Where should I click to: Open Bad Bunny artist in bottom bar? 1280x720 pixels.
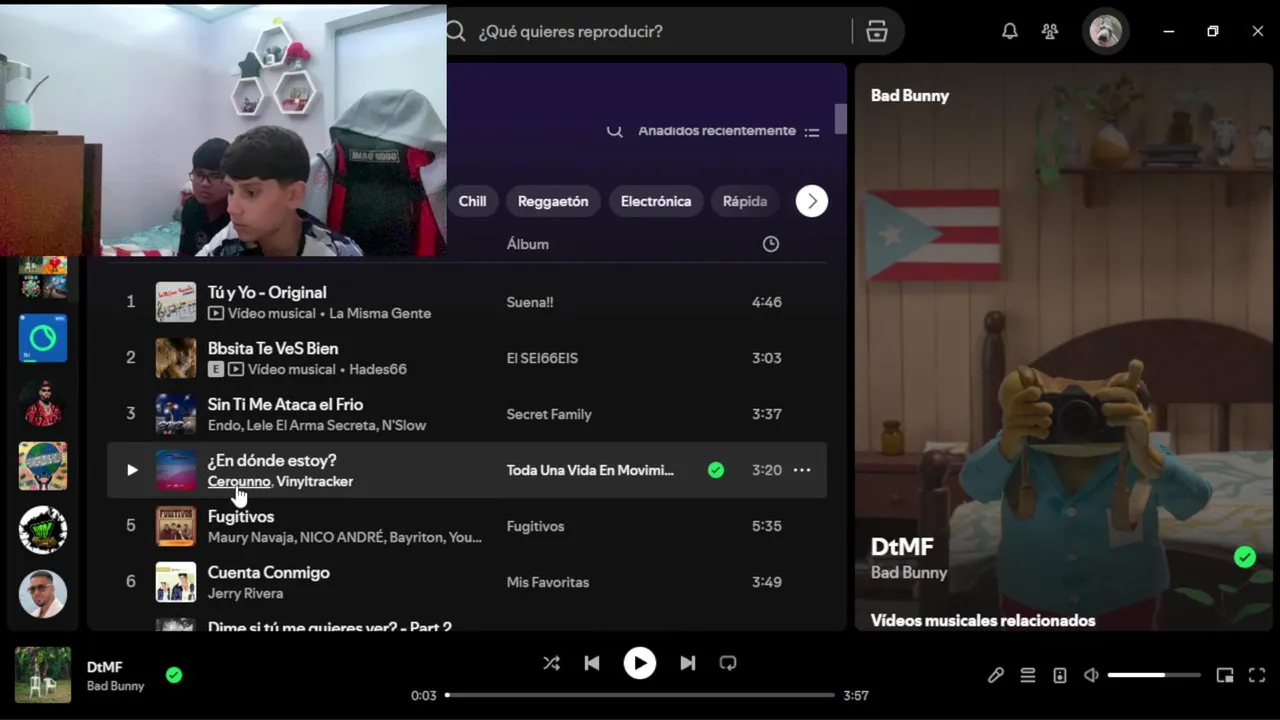pyautogui.click(x=115, y=686)
